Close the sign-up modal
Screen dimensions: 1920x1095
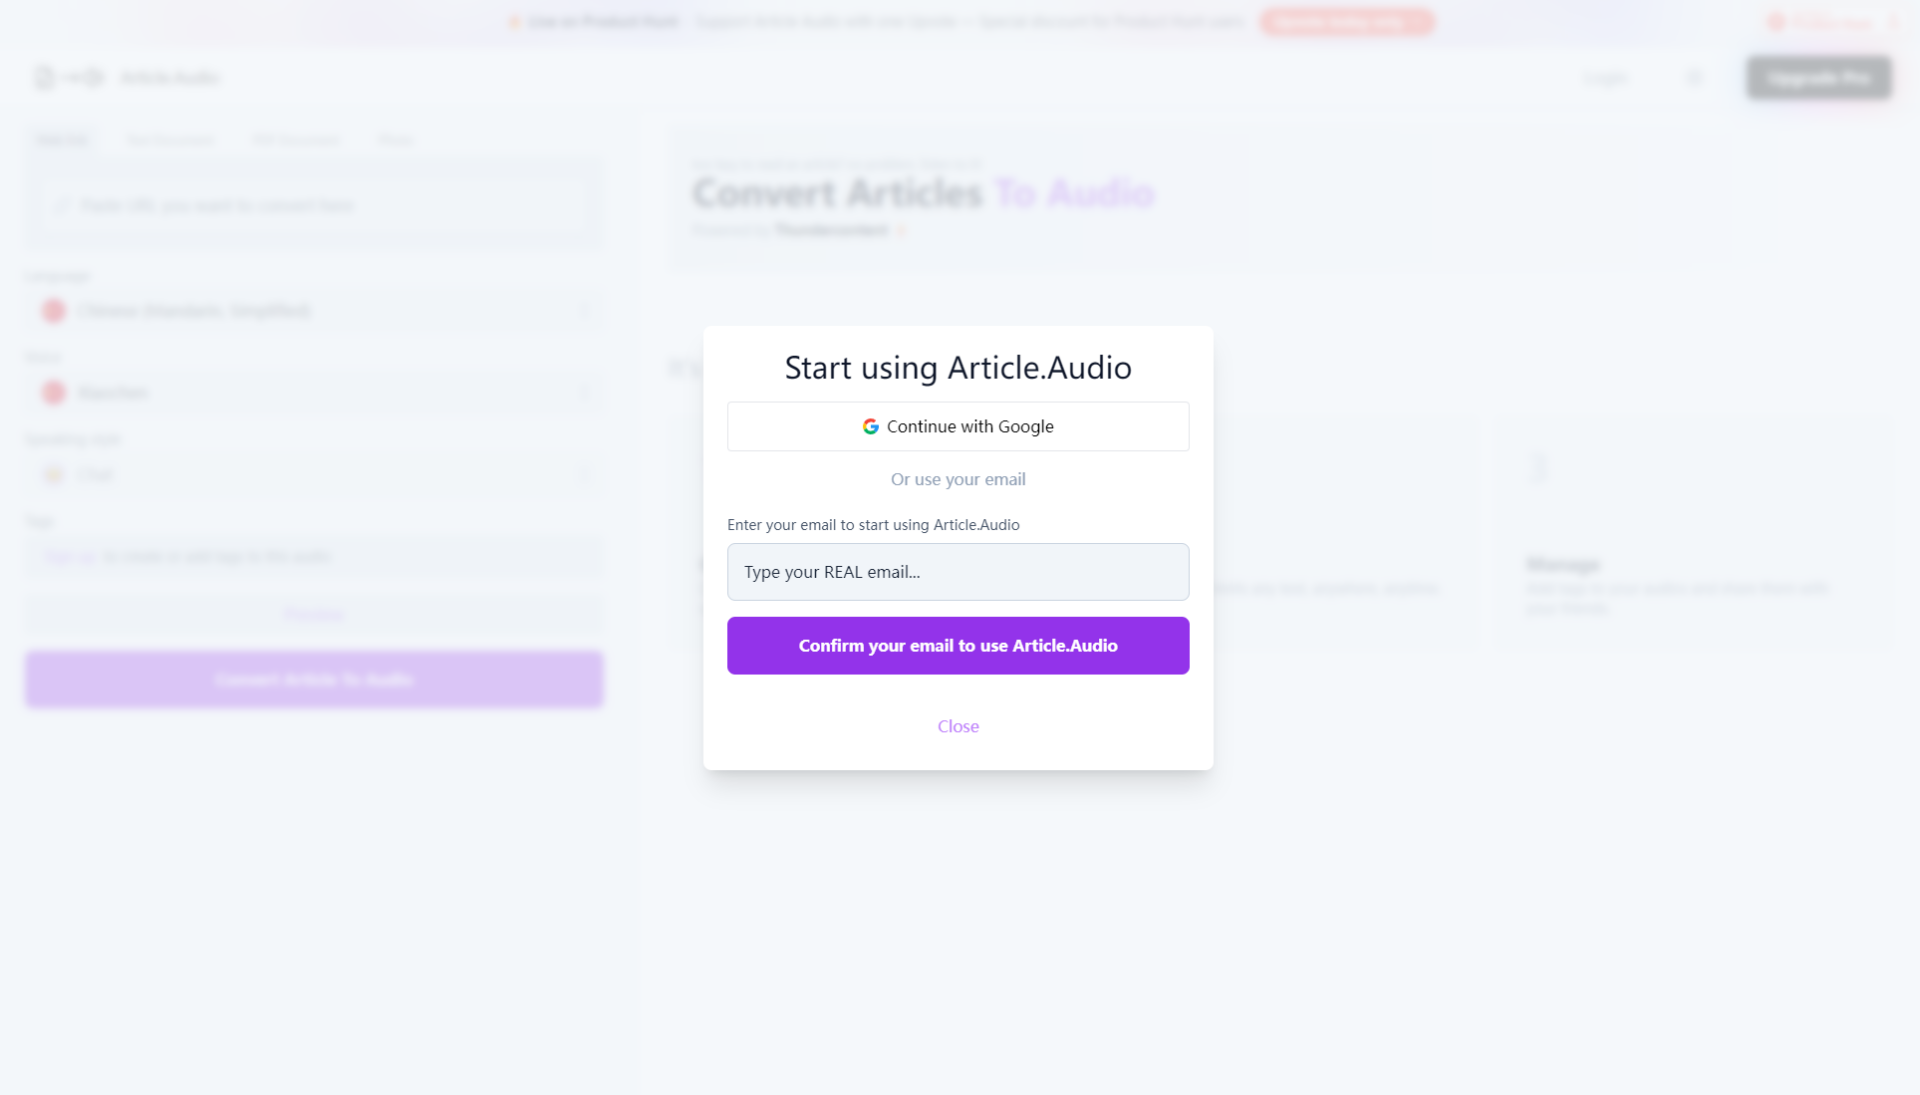click(x=957, y=726)
